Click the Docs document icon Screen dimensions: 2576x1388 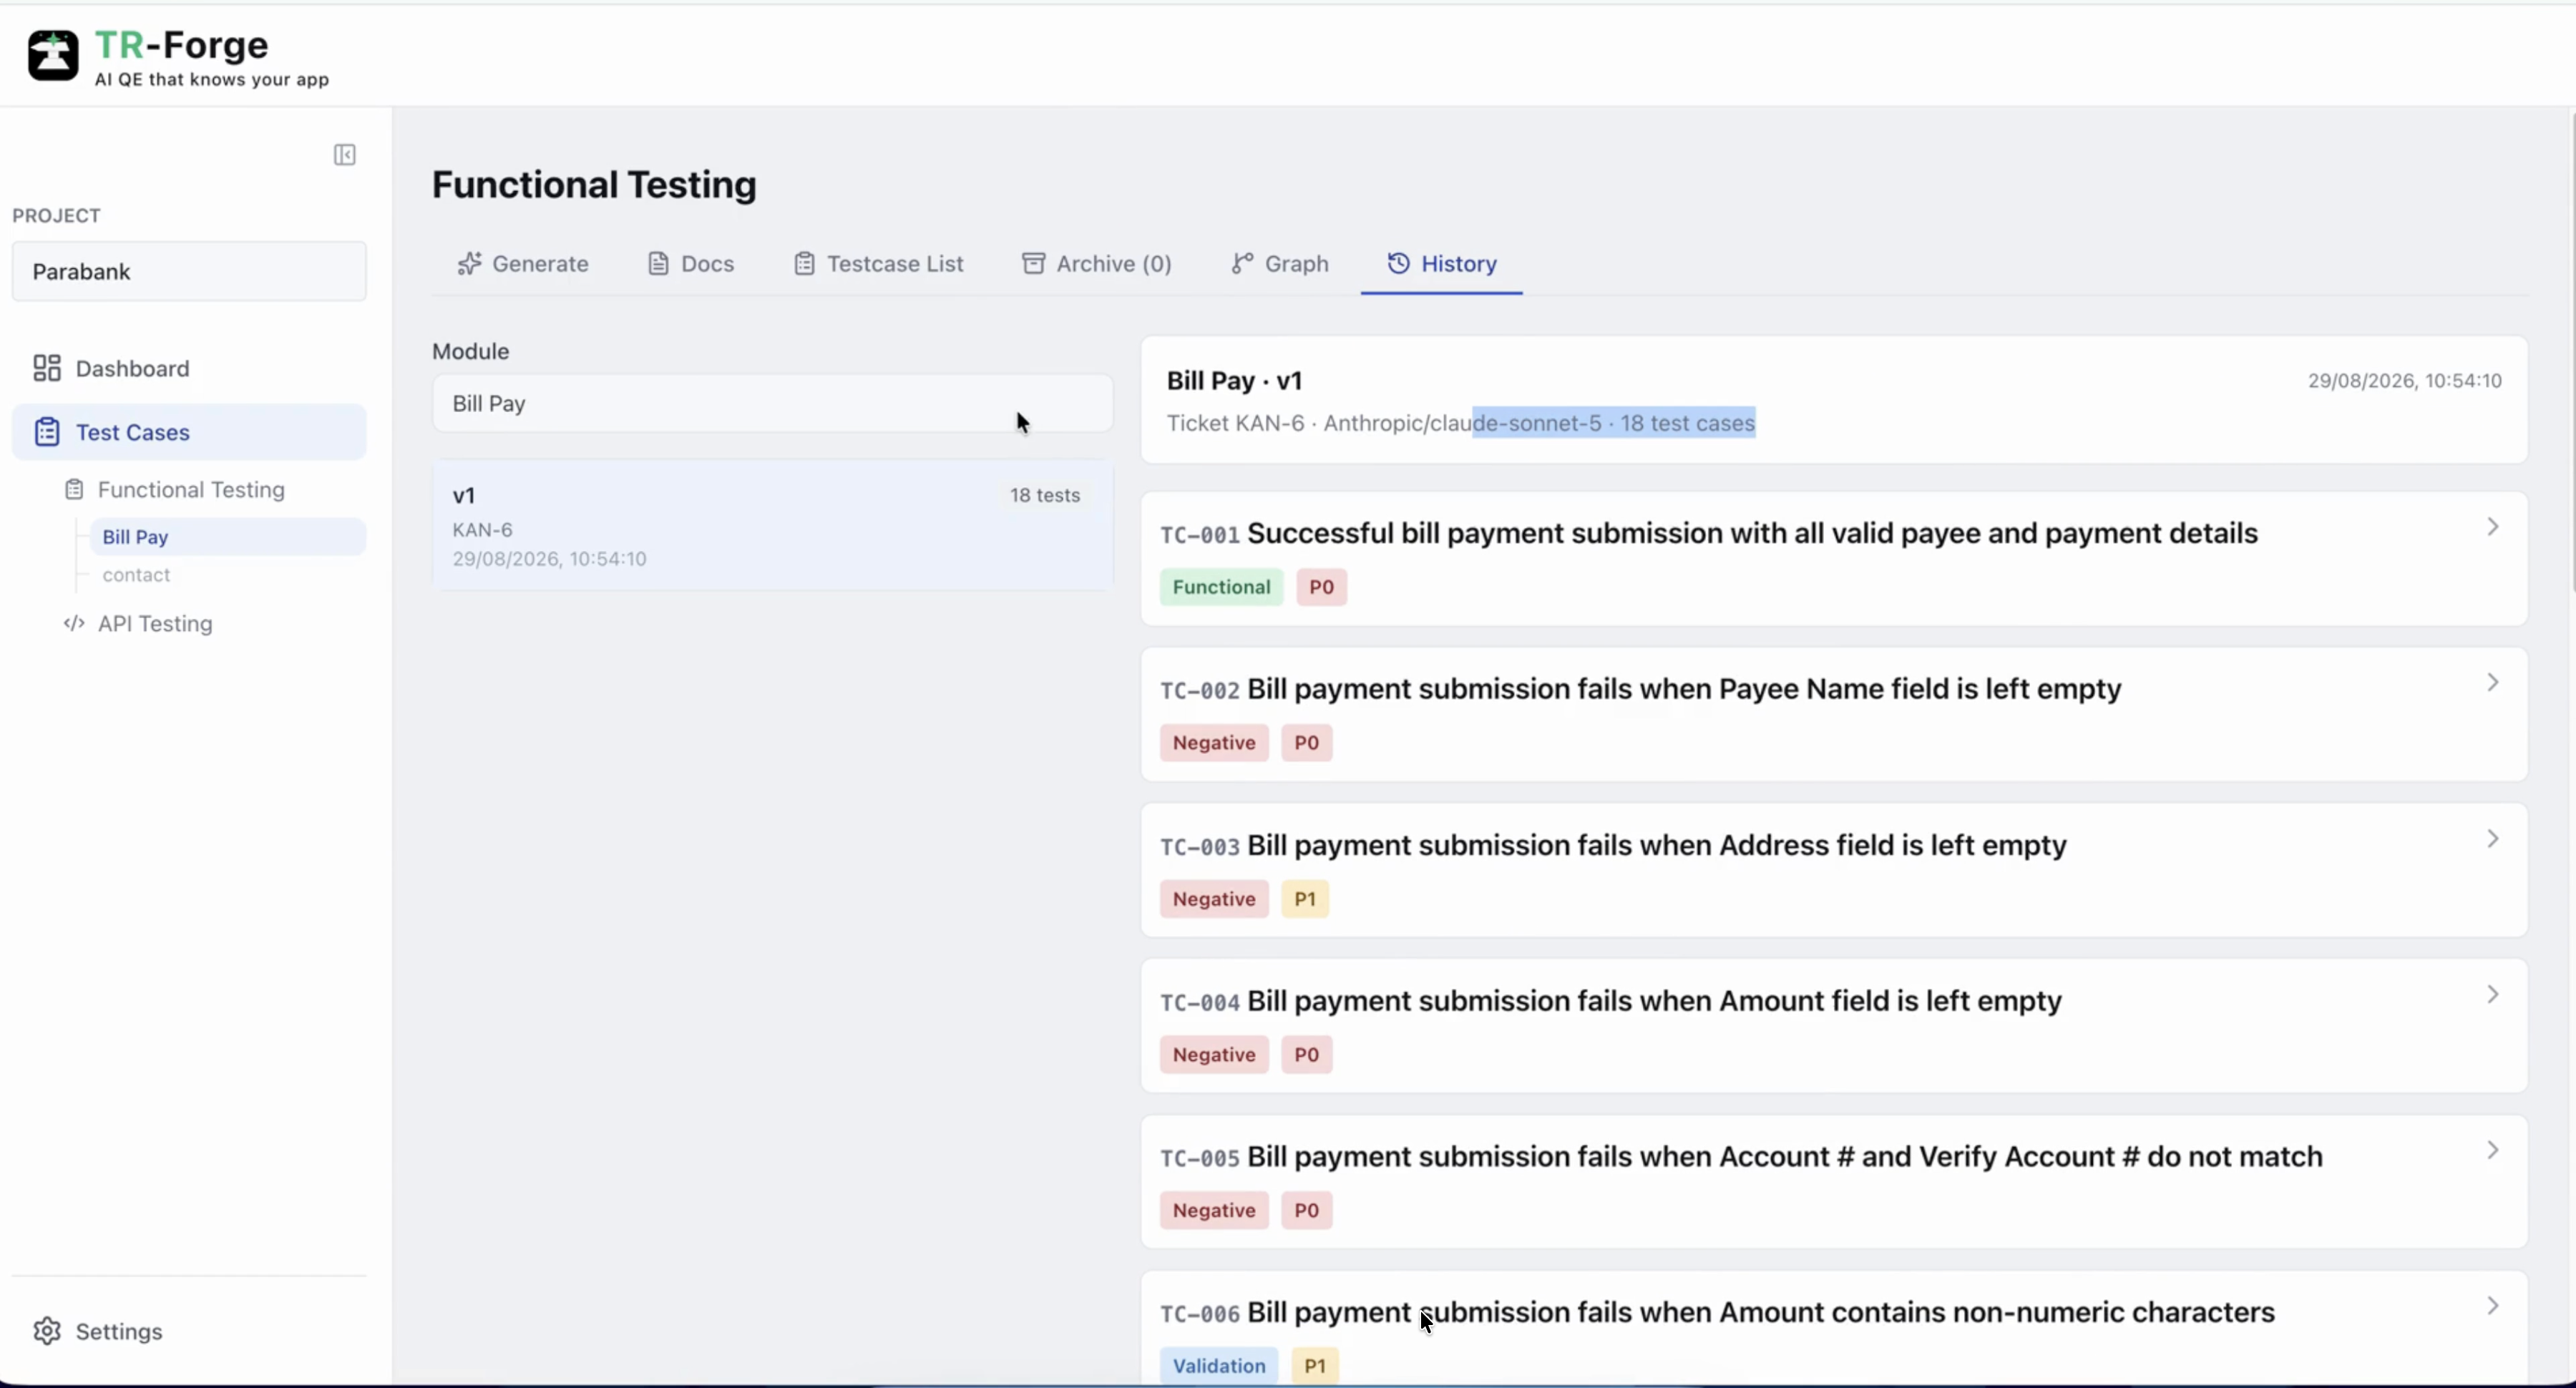[658, 263]
